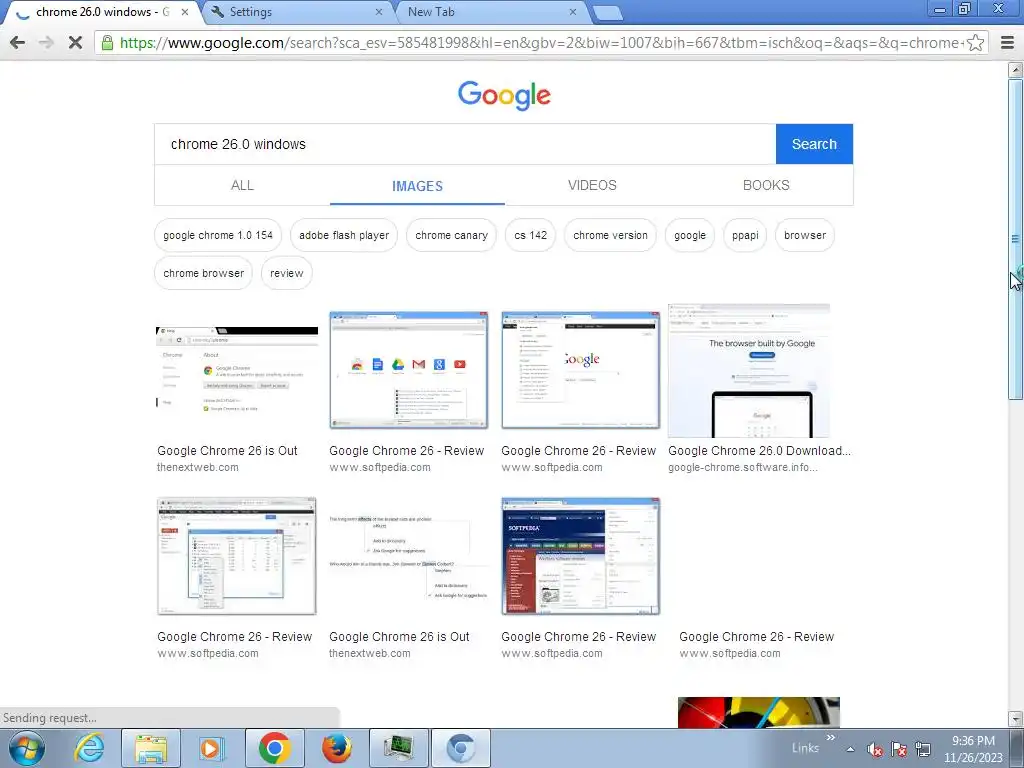
Task: Close the chrome 26.0 windows tab
Action: [x=185, y=12]
